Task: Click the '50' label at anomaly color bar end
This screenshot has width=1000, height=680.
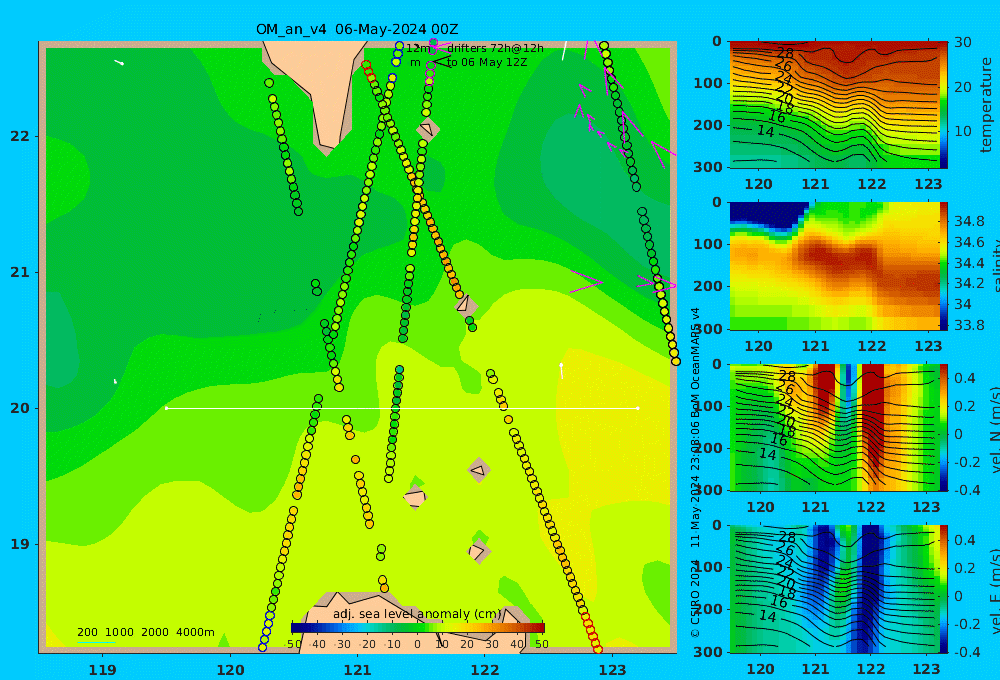Action: click(541, 644)
